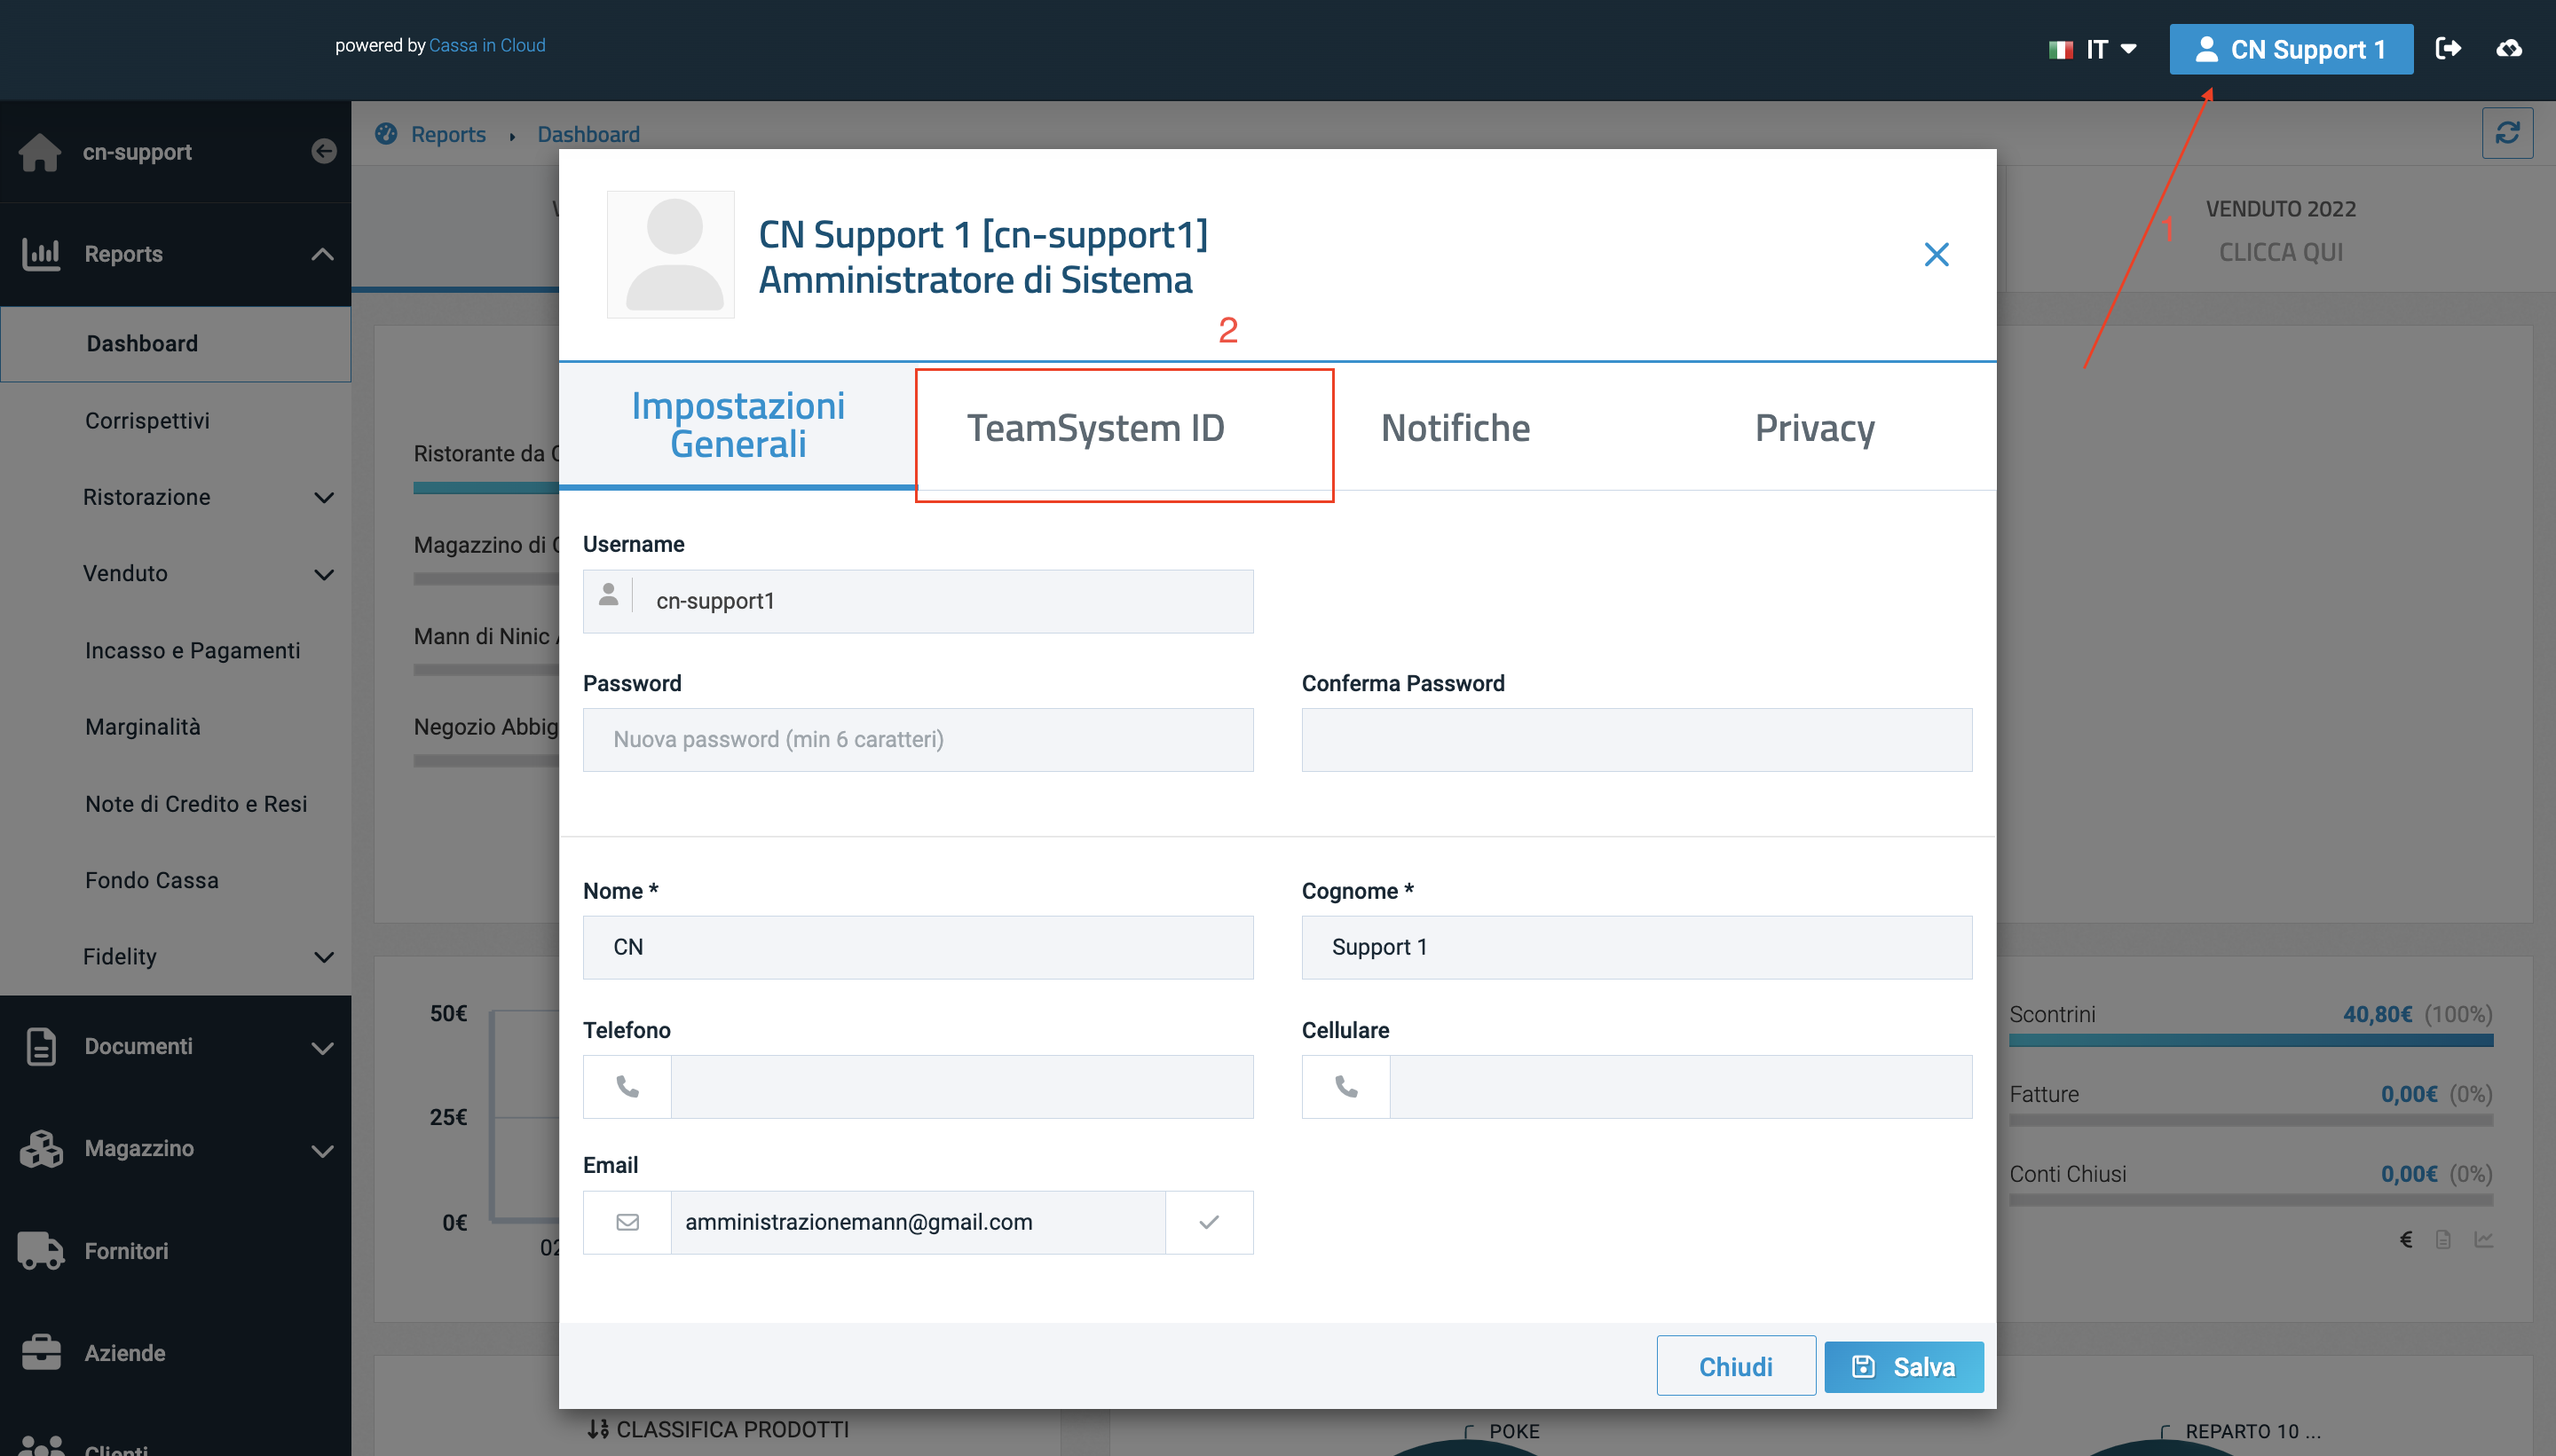The height and width of the screenshot is (1456, 2556).
Task: Click the cloud download icon
Action: click(x=2508, y=48)
